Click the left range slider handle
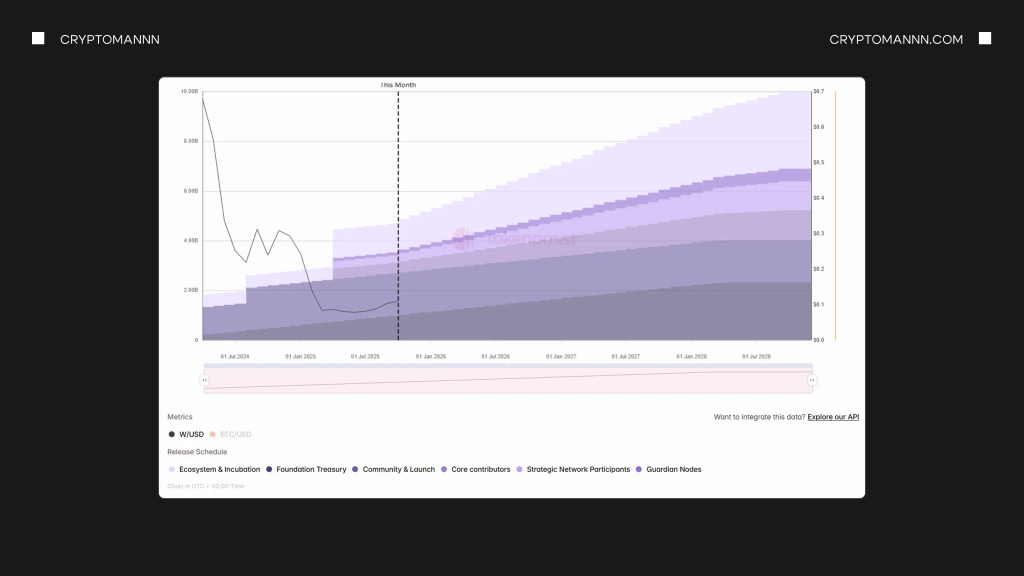 [205, 380]
